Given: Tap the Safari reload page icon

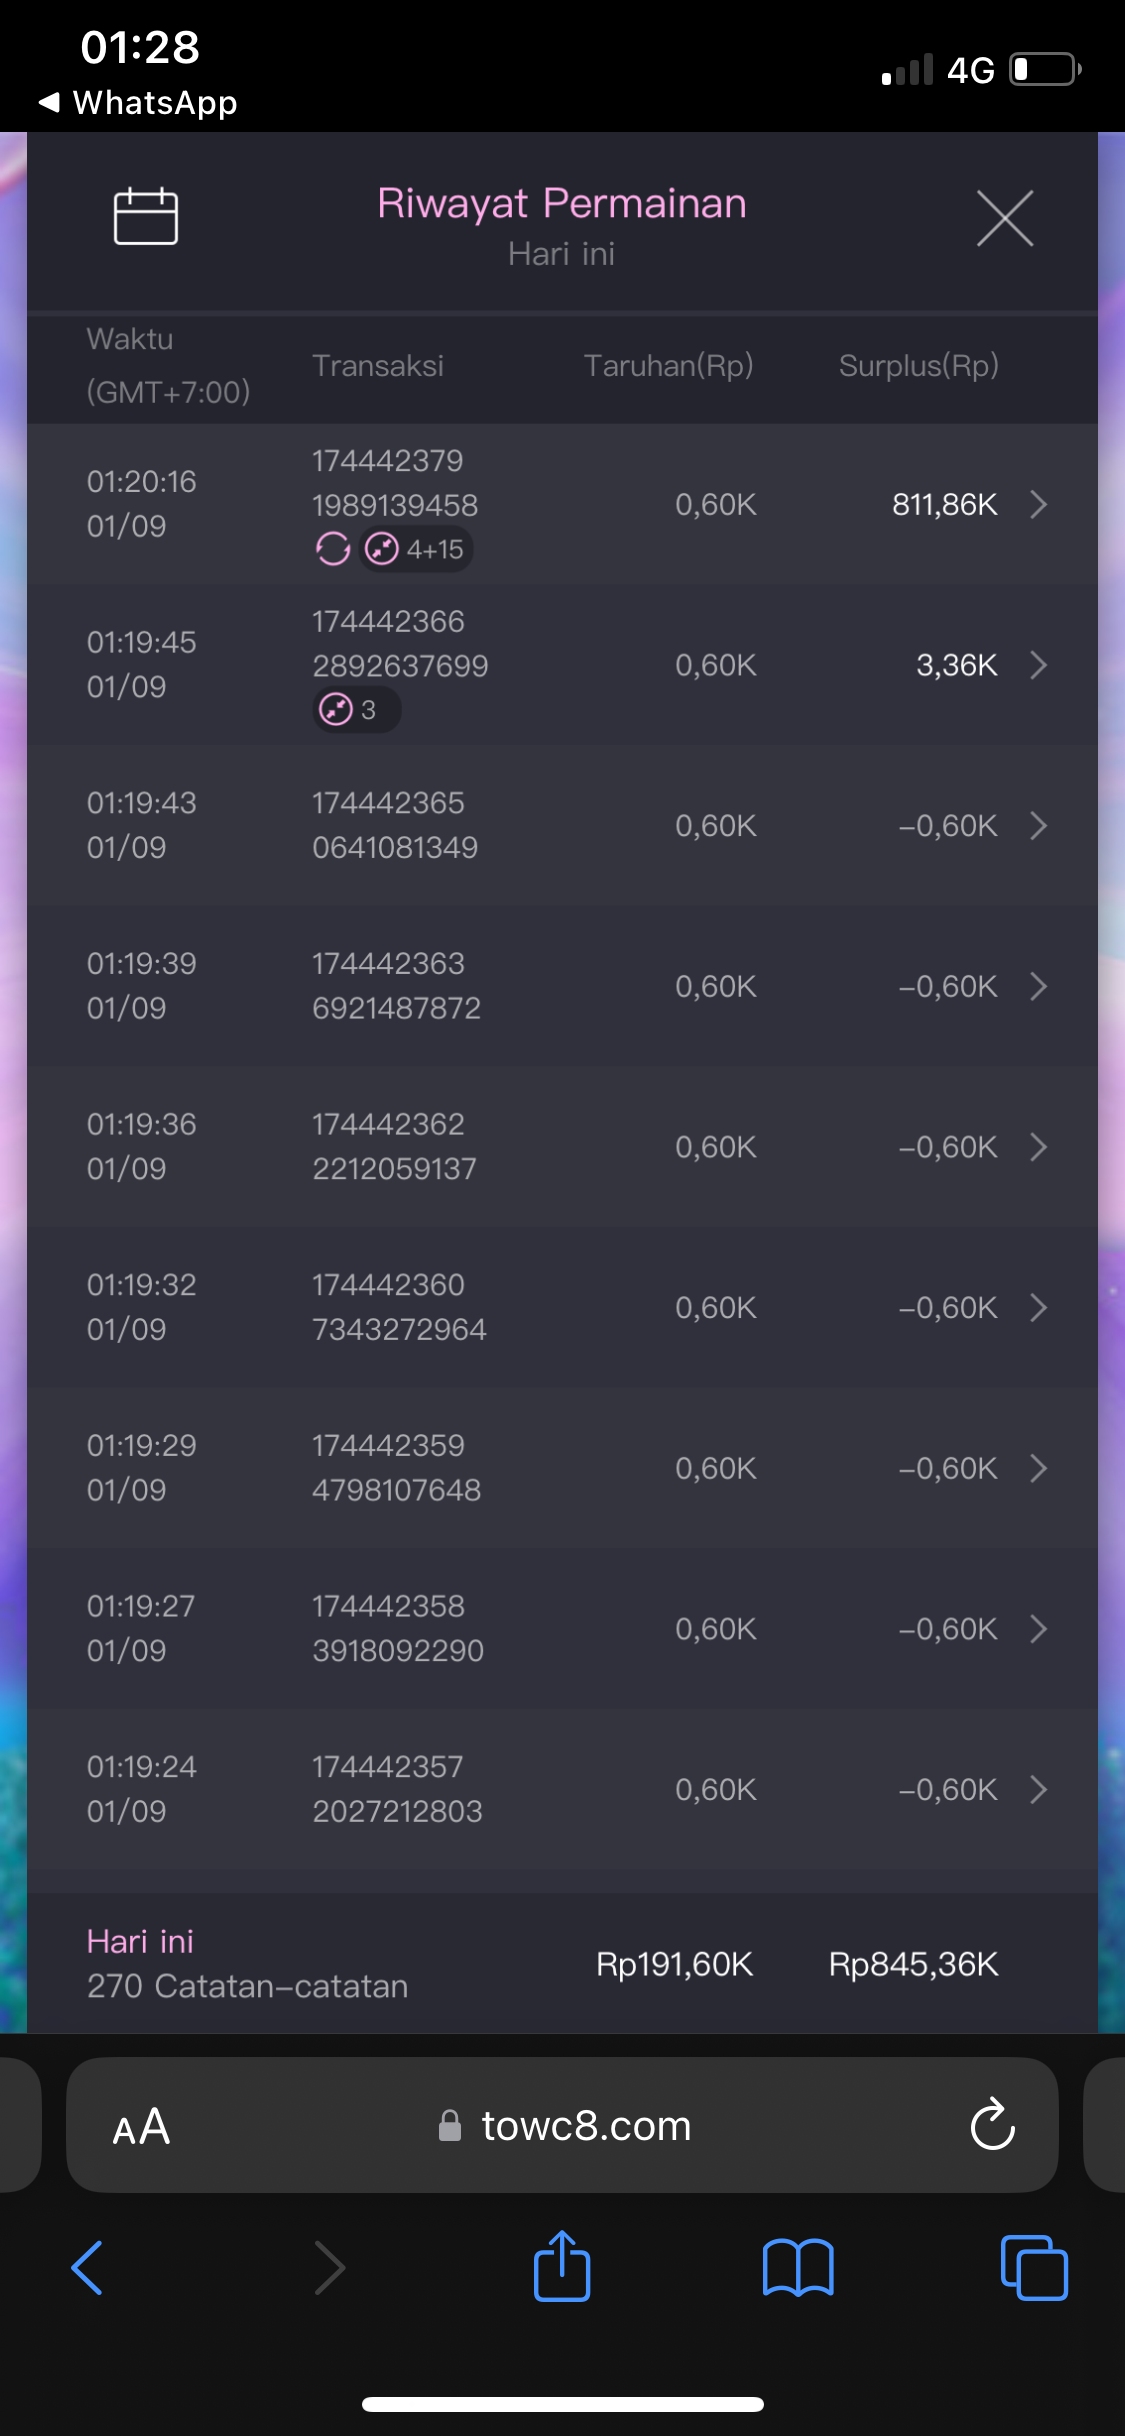Looking at the screenshot, I should coord(992,2125).
